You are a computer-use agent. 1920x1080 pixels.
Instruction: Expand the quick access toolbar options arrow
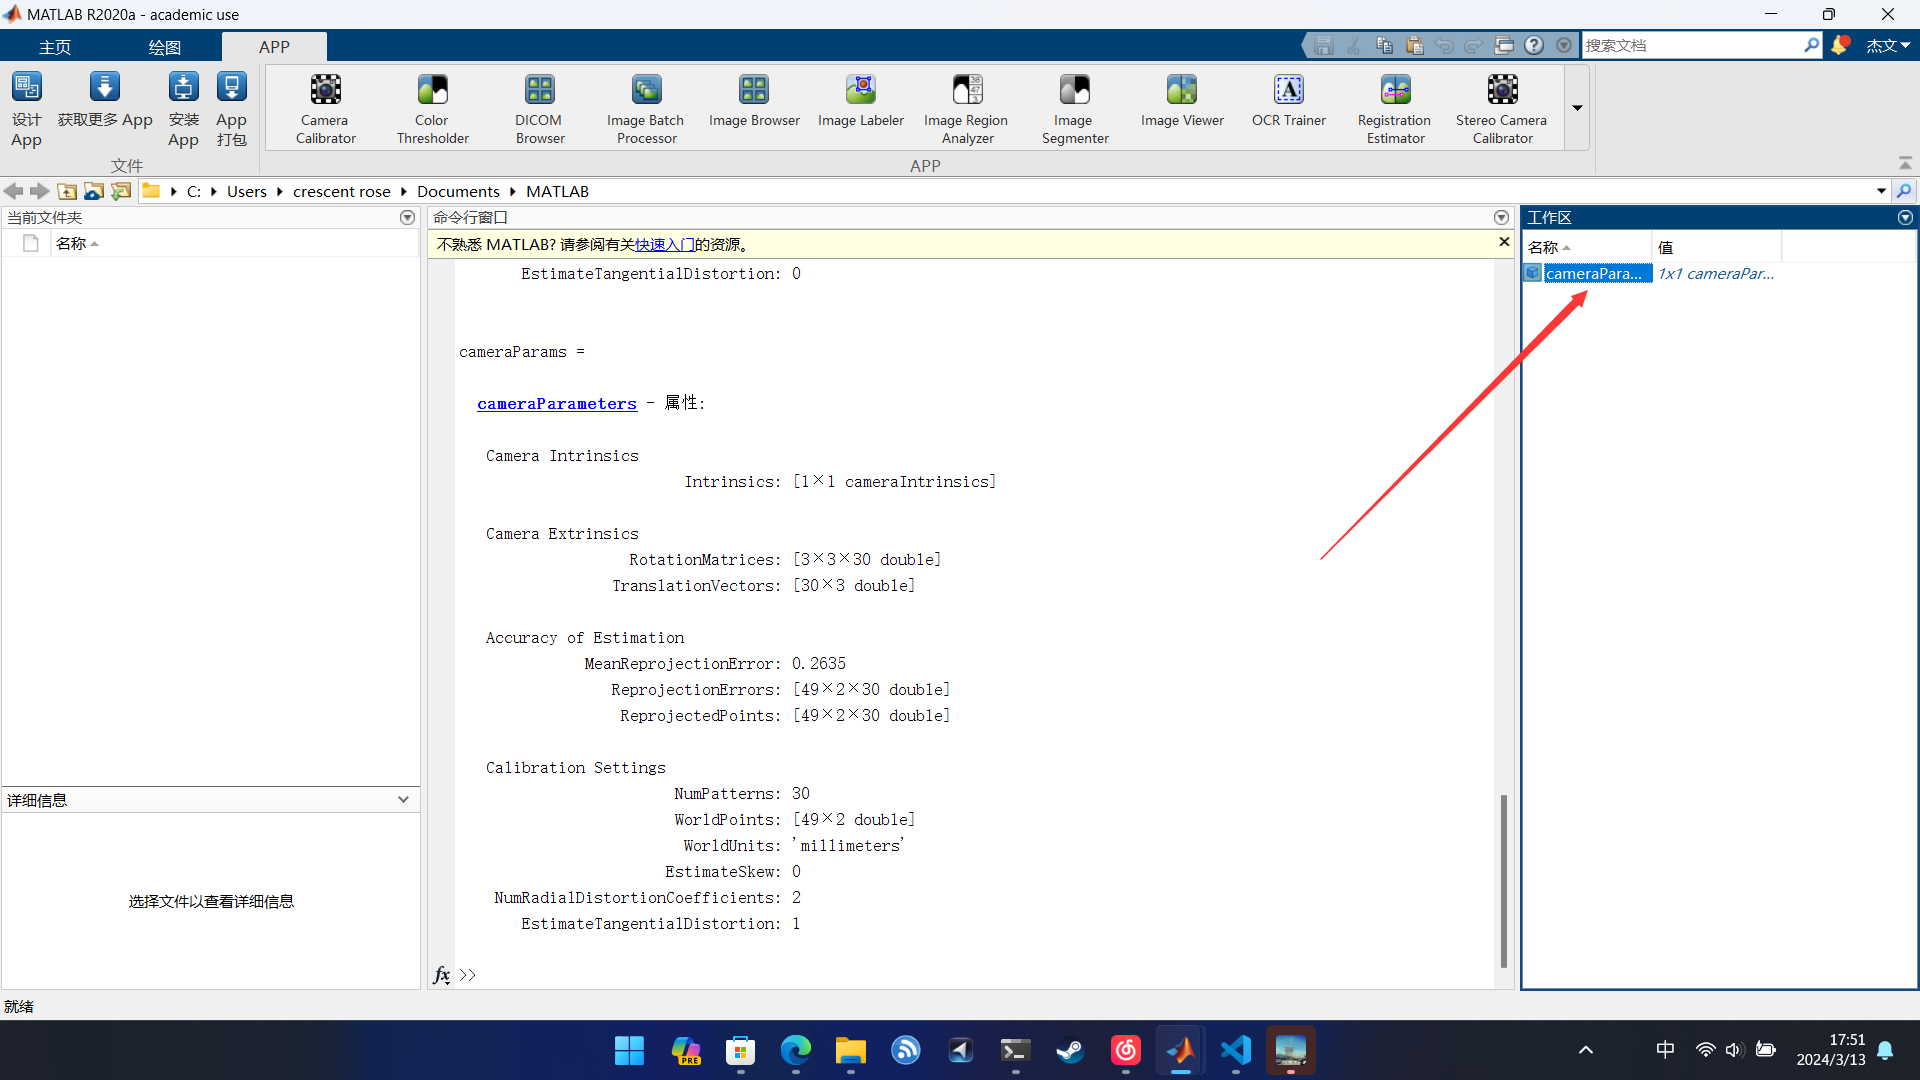pos(1564,45)
